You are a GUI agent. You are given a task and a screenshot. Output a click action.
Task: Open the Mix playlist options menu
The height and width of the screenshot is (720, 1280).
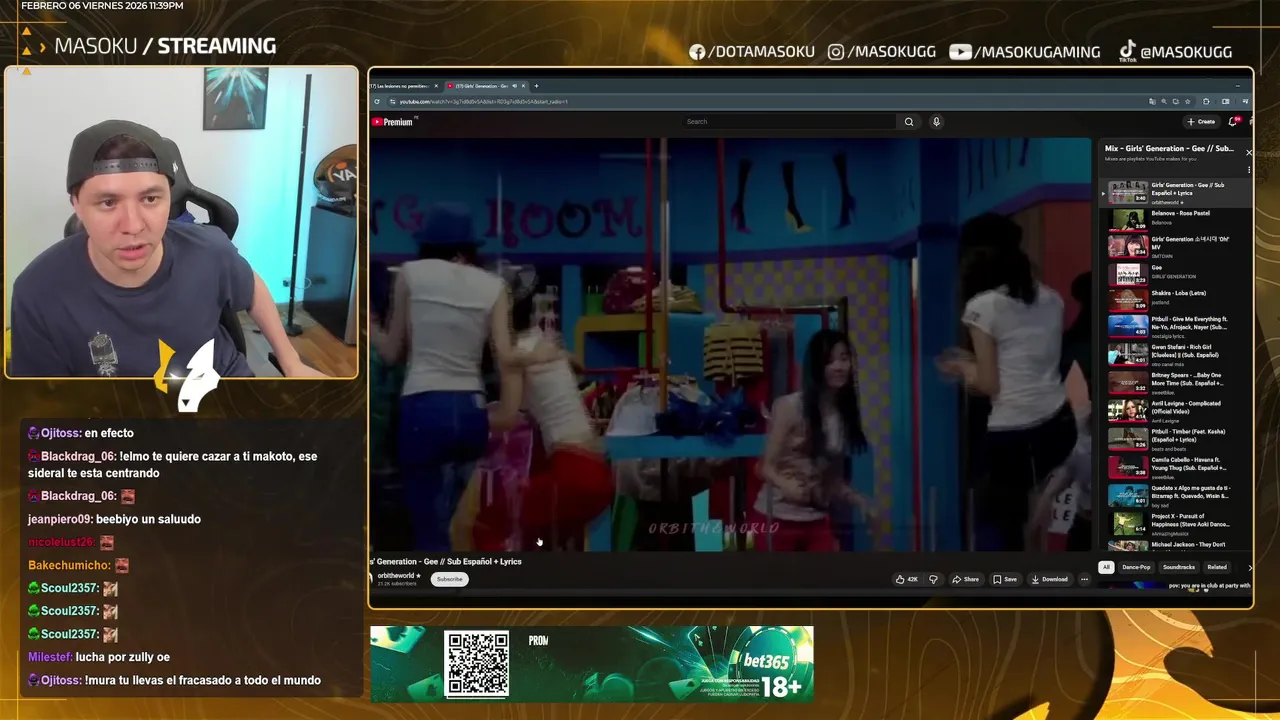point(1248,170)
